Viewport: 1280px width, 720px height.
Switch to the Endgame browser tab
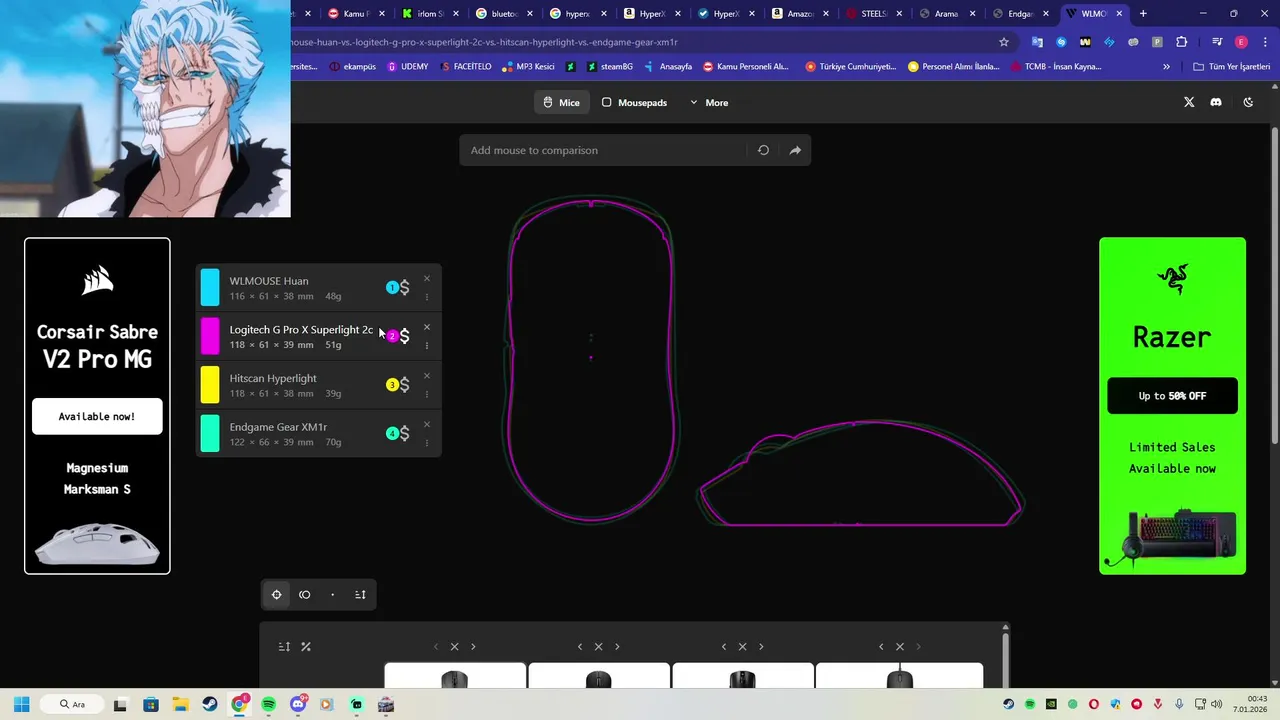1021,14
